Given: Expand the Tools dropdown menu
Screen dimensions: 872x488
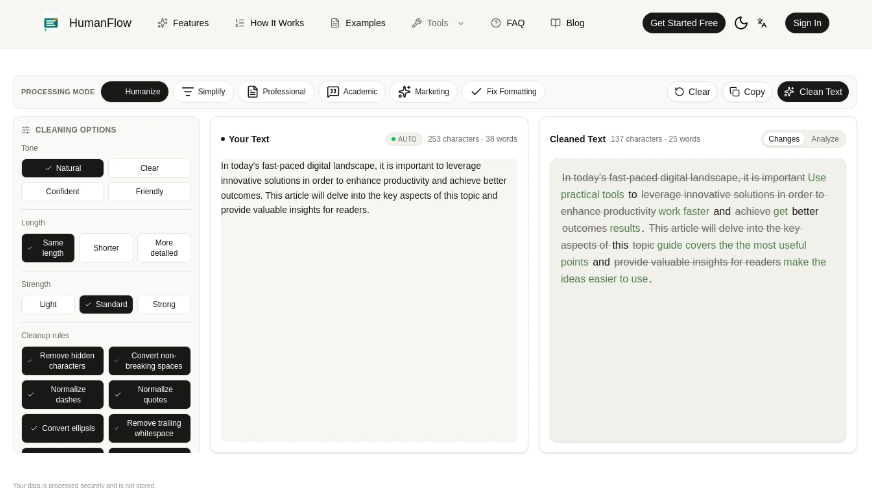Looking at the screenshot, I should [438, 23].
